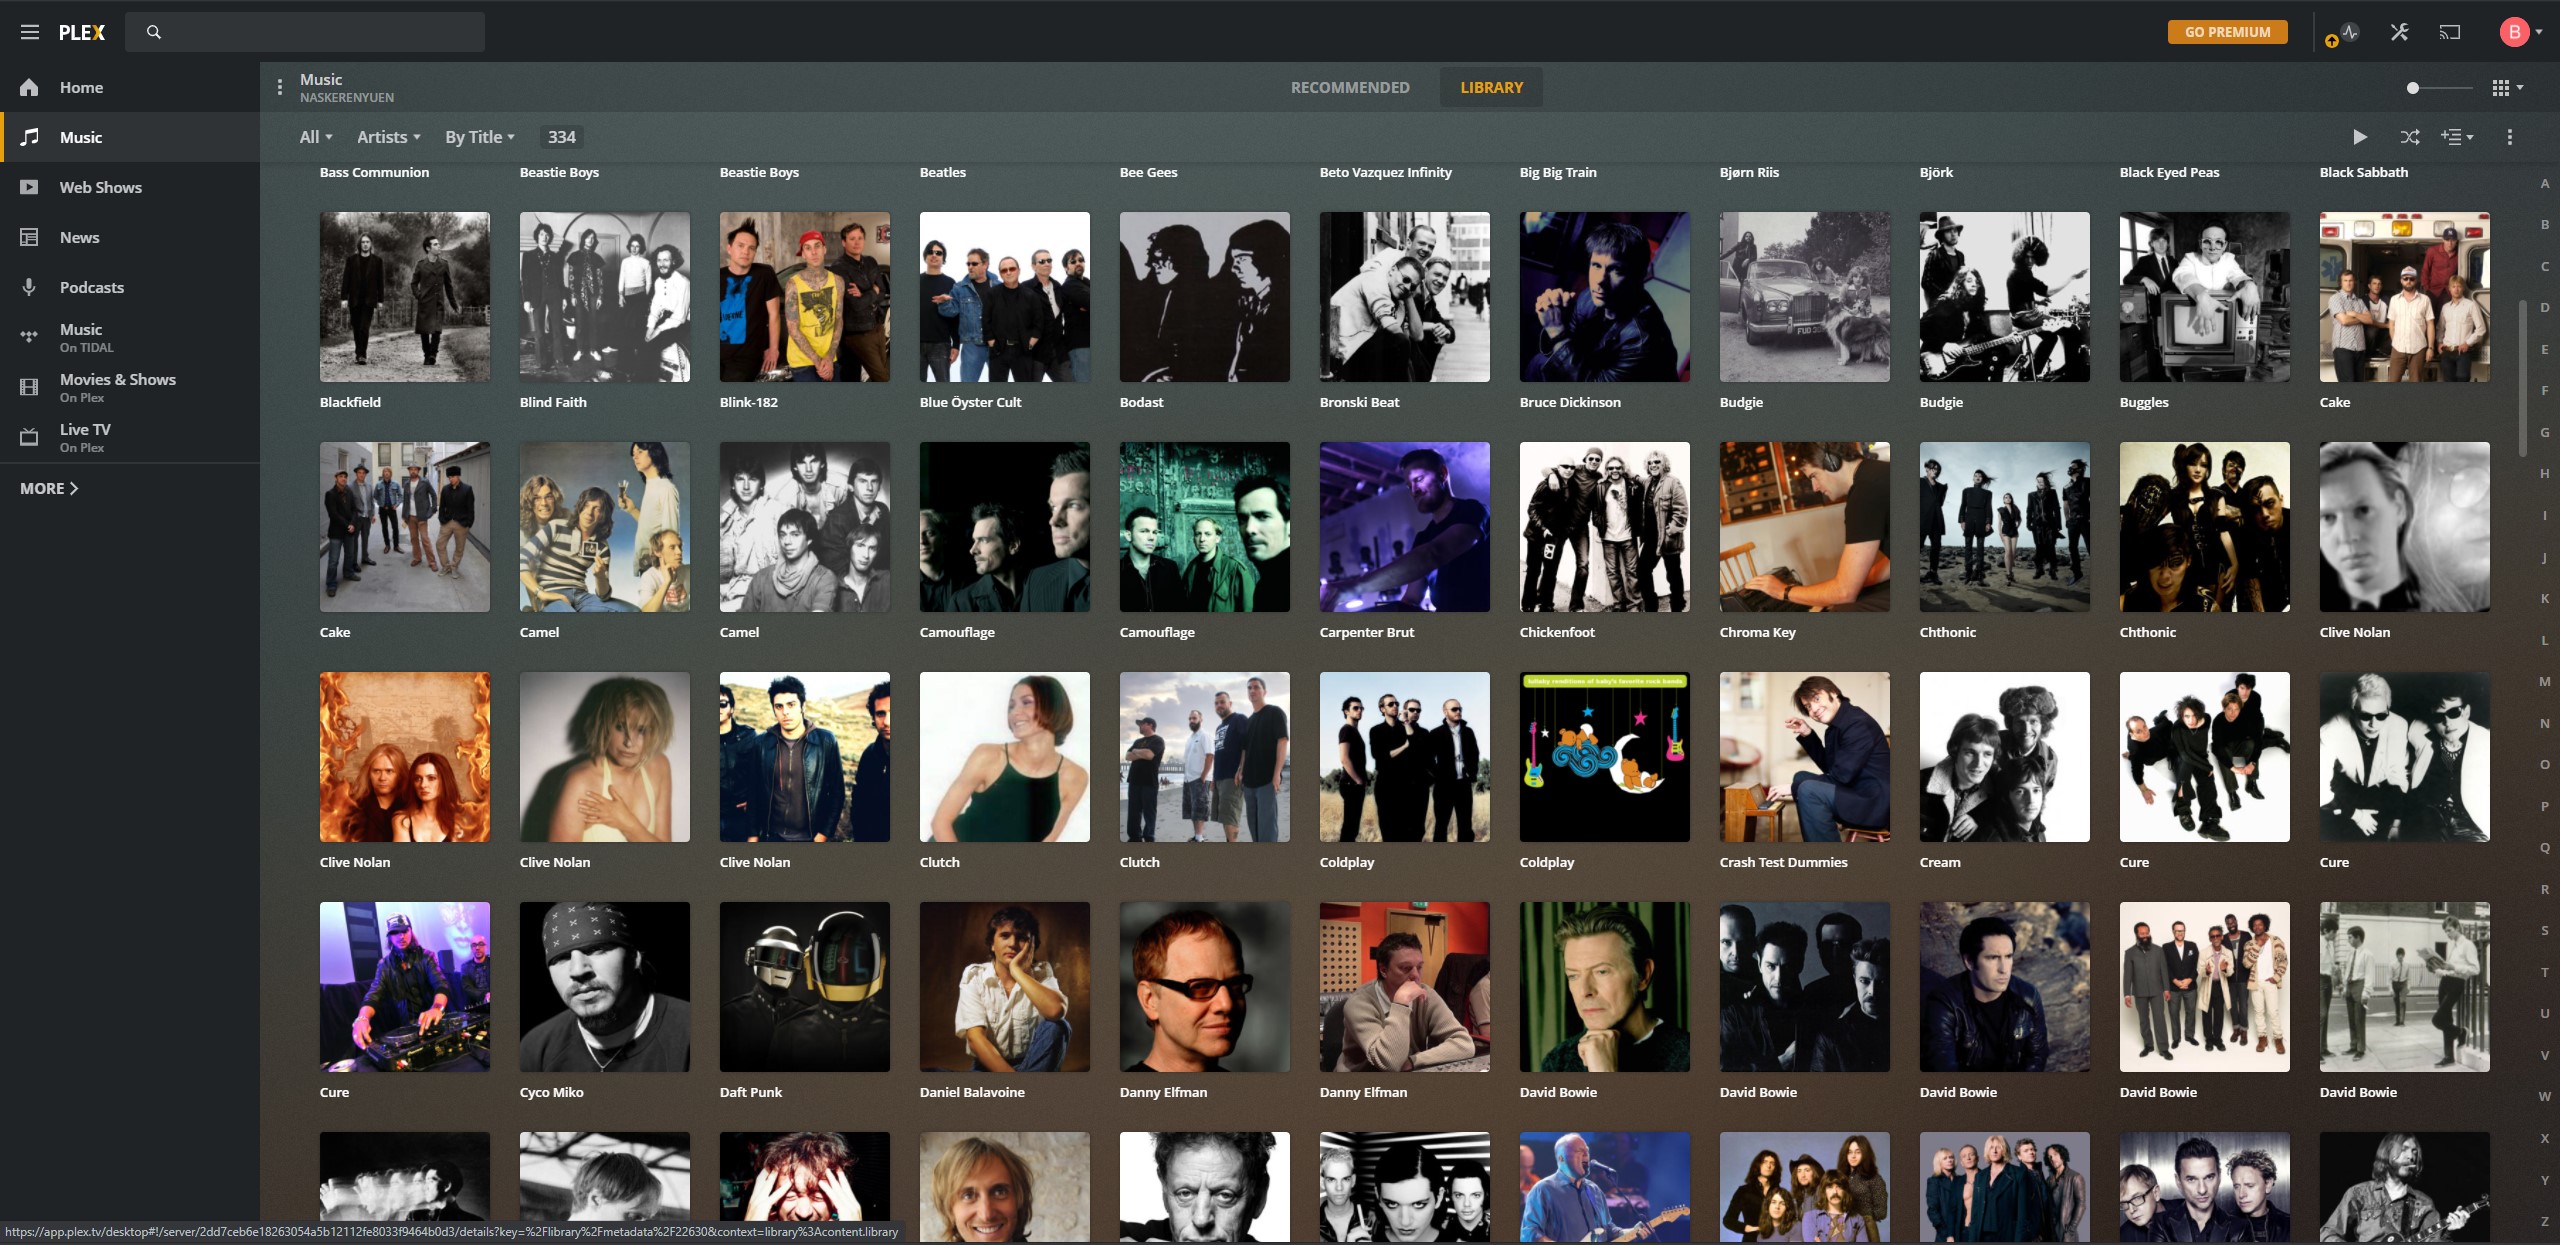Open the Chroma Key thumbnail
The image size is (2560, 1245).
click(x=1805, y=527)
